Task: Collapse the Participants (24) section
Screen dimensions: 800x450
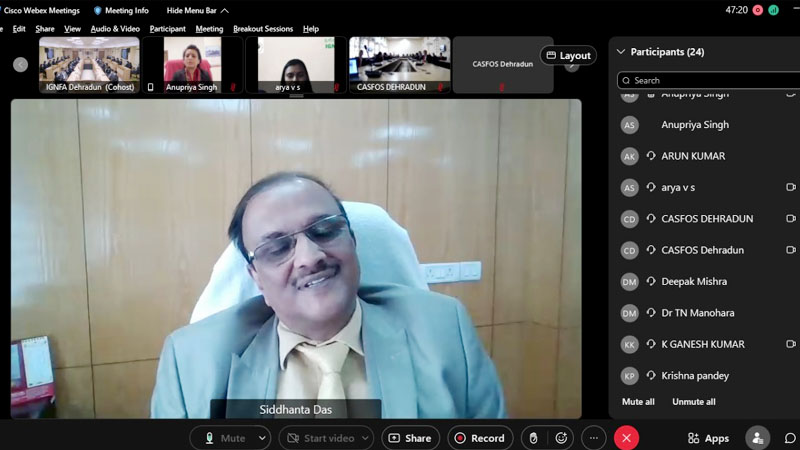Action: click(x=620, y=52)
